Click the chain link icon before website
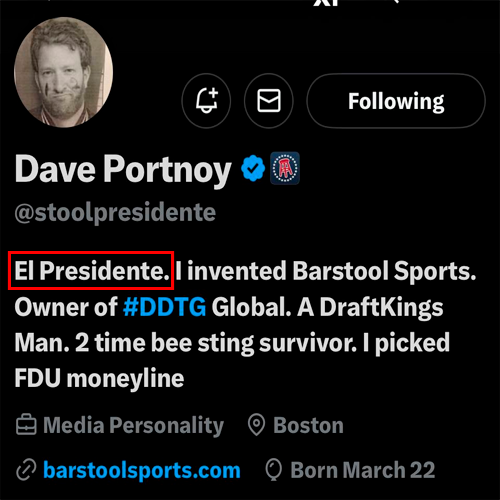Viewport: 500px width, 500px height. click(x=26, y=470)
